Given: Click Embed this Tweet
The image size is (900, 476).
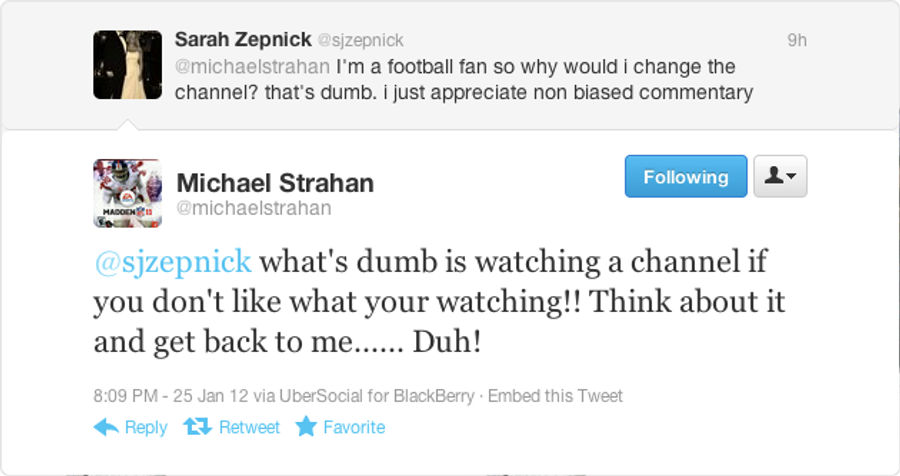Looking at the screenshot, I should click(x=555, y=396).
